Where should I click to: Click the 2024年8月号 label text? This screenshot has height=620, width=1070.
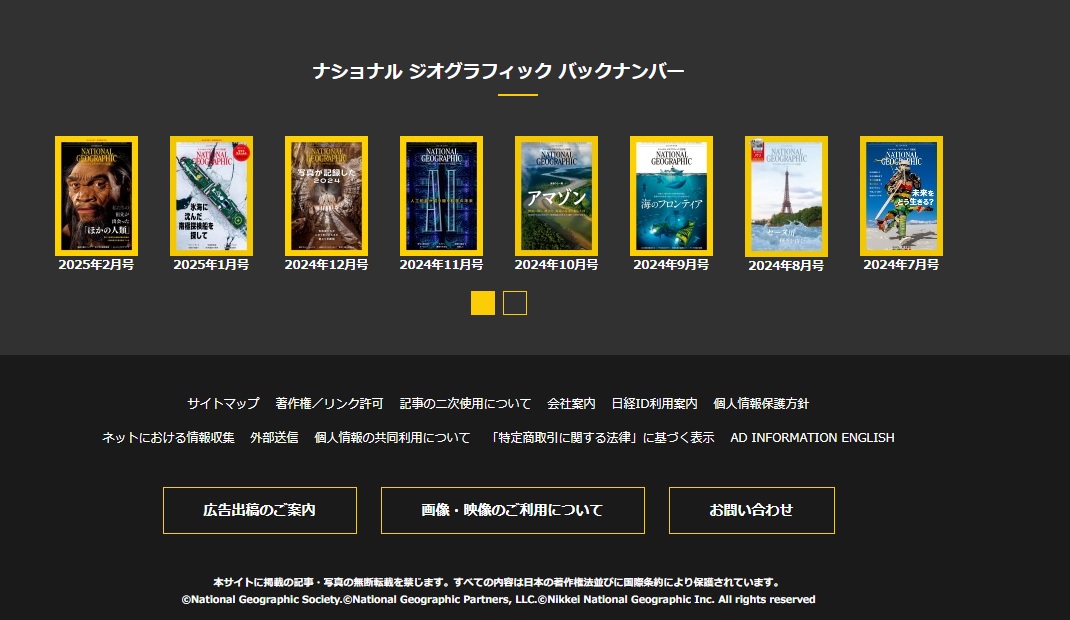click(786, 266)
